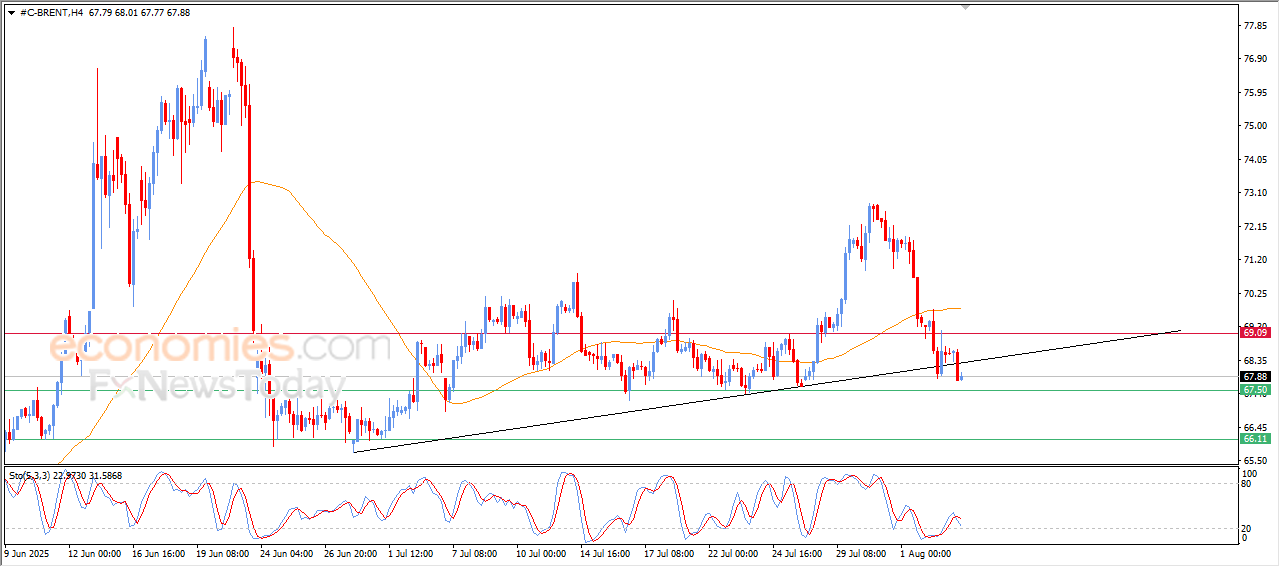This screenshot has width=1280, height=567.
Task: Click the 76.90 price axis value
Action: pyautogui.click(x=1255, y=59)
